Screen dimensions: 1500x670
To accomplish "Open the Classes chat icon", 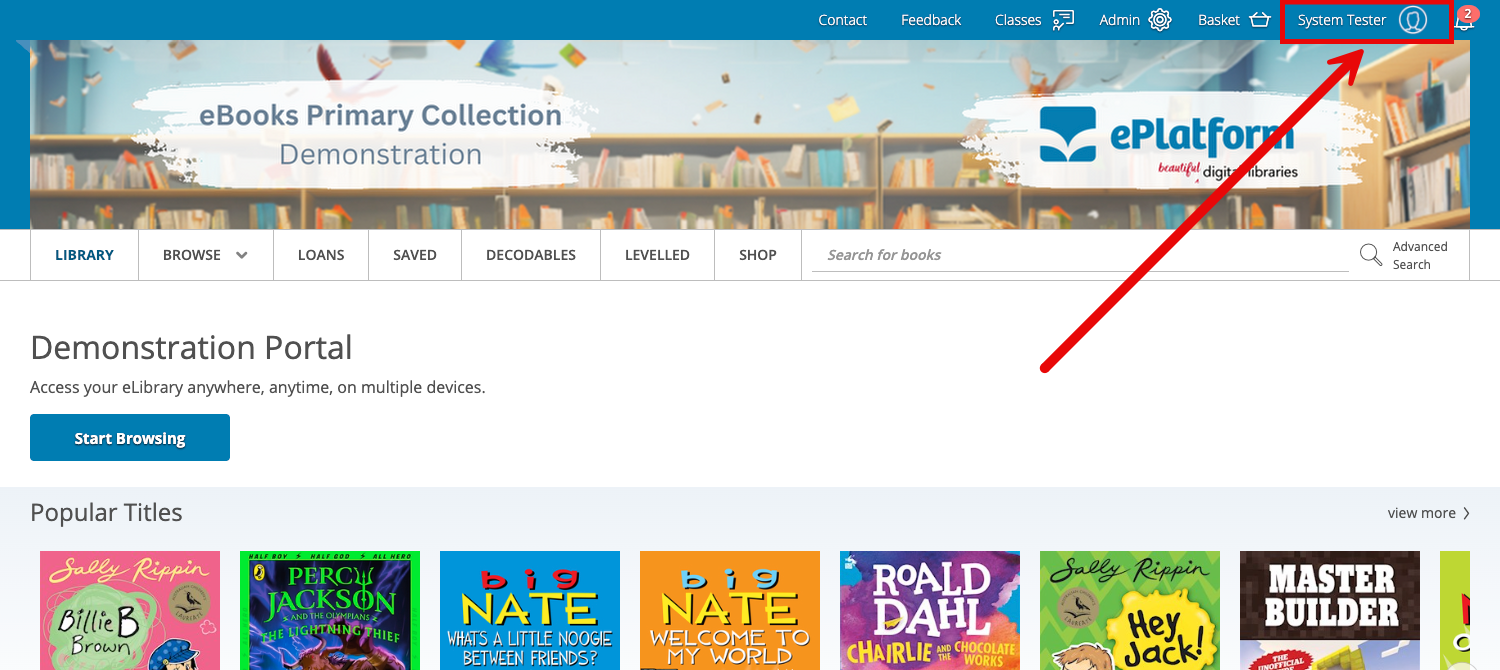I will point(1063,20).
